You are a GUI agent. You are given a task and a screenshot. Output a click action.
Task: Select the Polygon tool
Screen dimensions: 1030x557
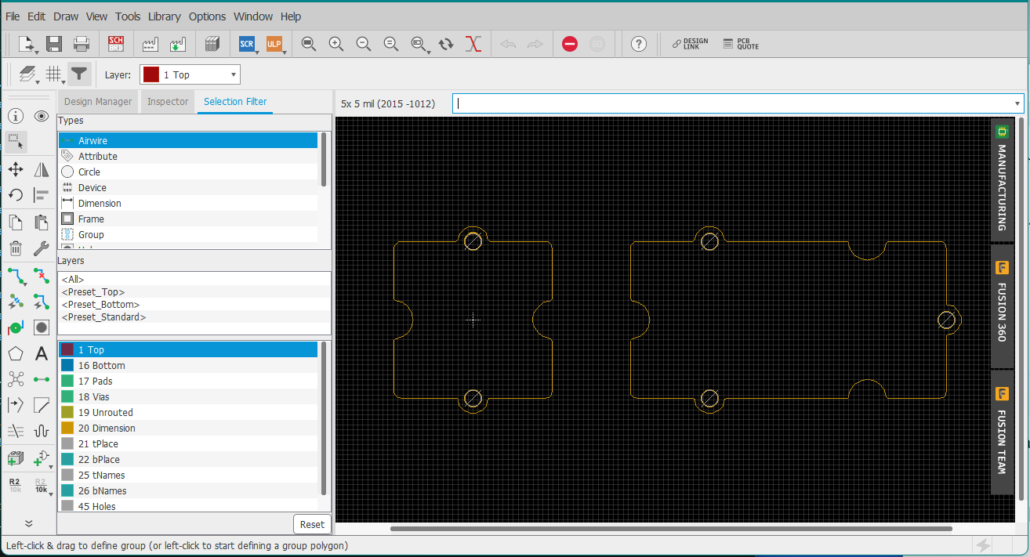[15, 353]
